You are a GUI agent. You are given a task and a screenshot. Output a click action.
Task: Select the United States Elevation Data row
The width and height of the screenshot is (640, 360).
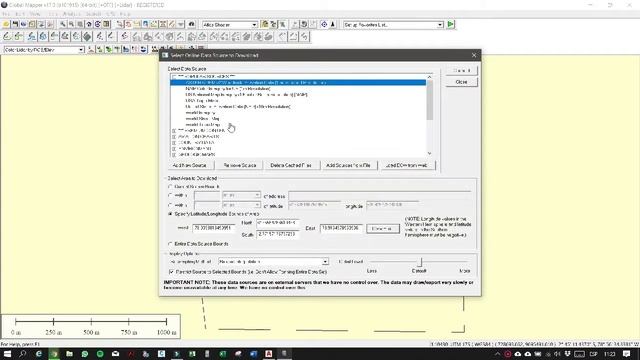pos(238,107)
